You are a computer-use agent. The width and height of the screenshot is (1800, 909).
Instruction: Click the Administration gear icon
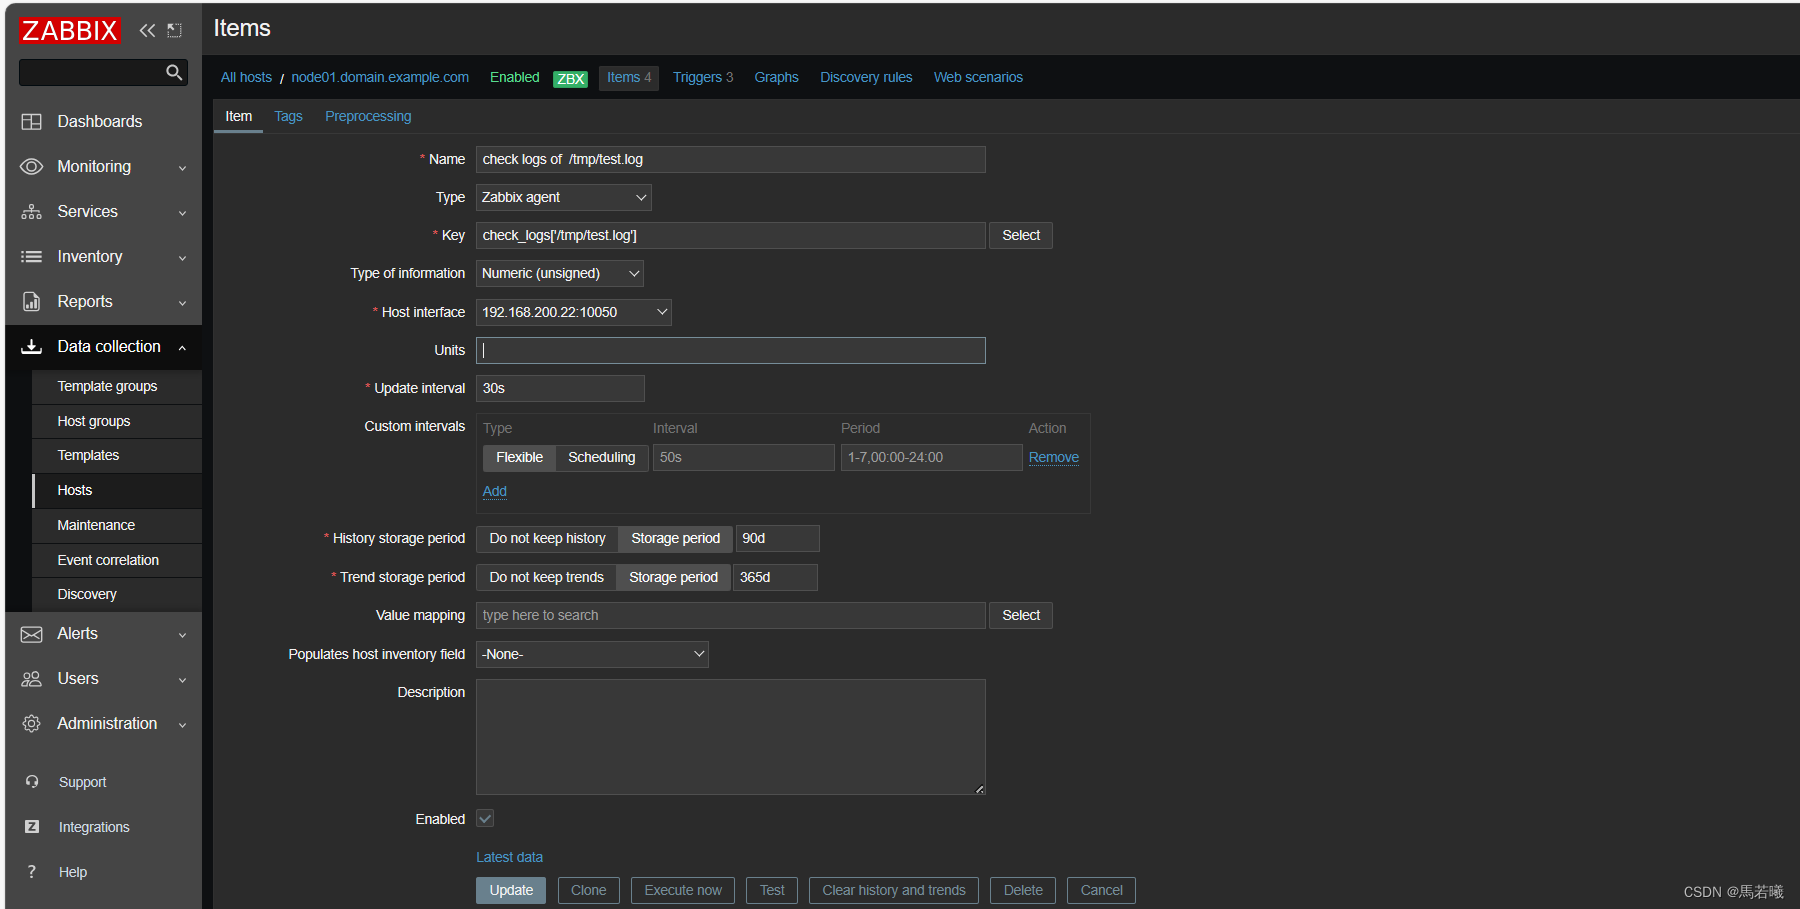pyautogui.click(x=32, y=724)
